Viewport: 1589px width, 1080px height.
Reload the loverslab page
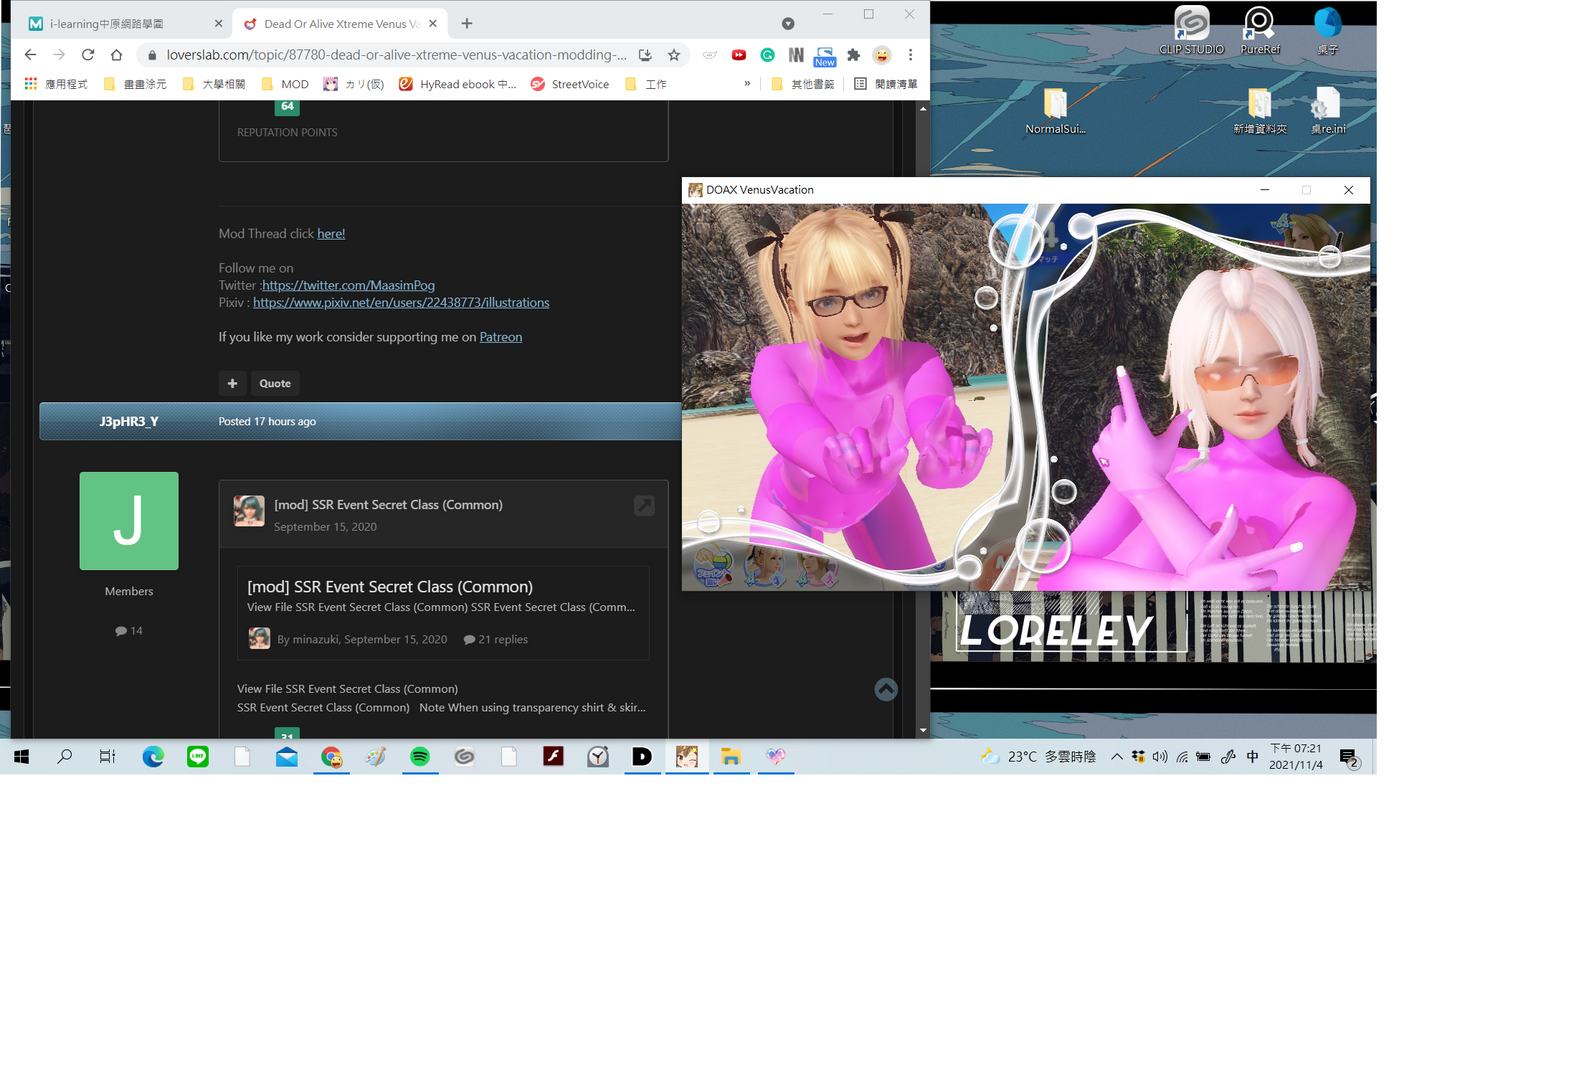pyautogui.click(x=88, y=55)
